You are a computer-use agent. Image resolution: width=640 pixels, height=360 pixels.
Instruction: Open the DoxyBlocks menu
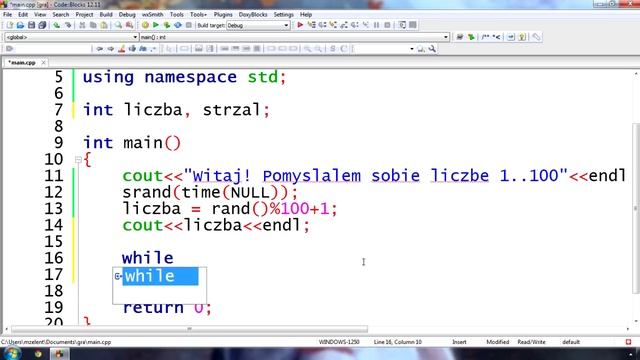[253, 14]
